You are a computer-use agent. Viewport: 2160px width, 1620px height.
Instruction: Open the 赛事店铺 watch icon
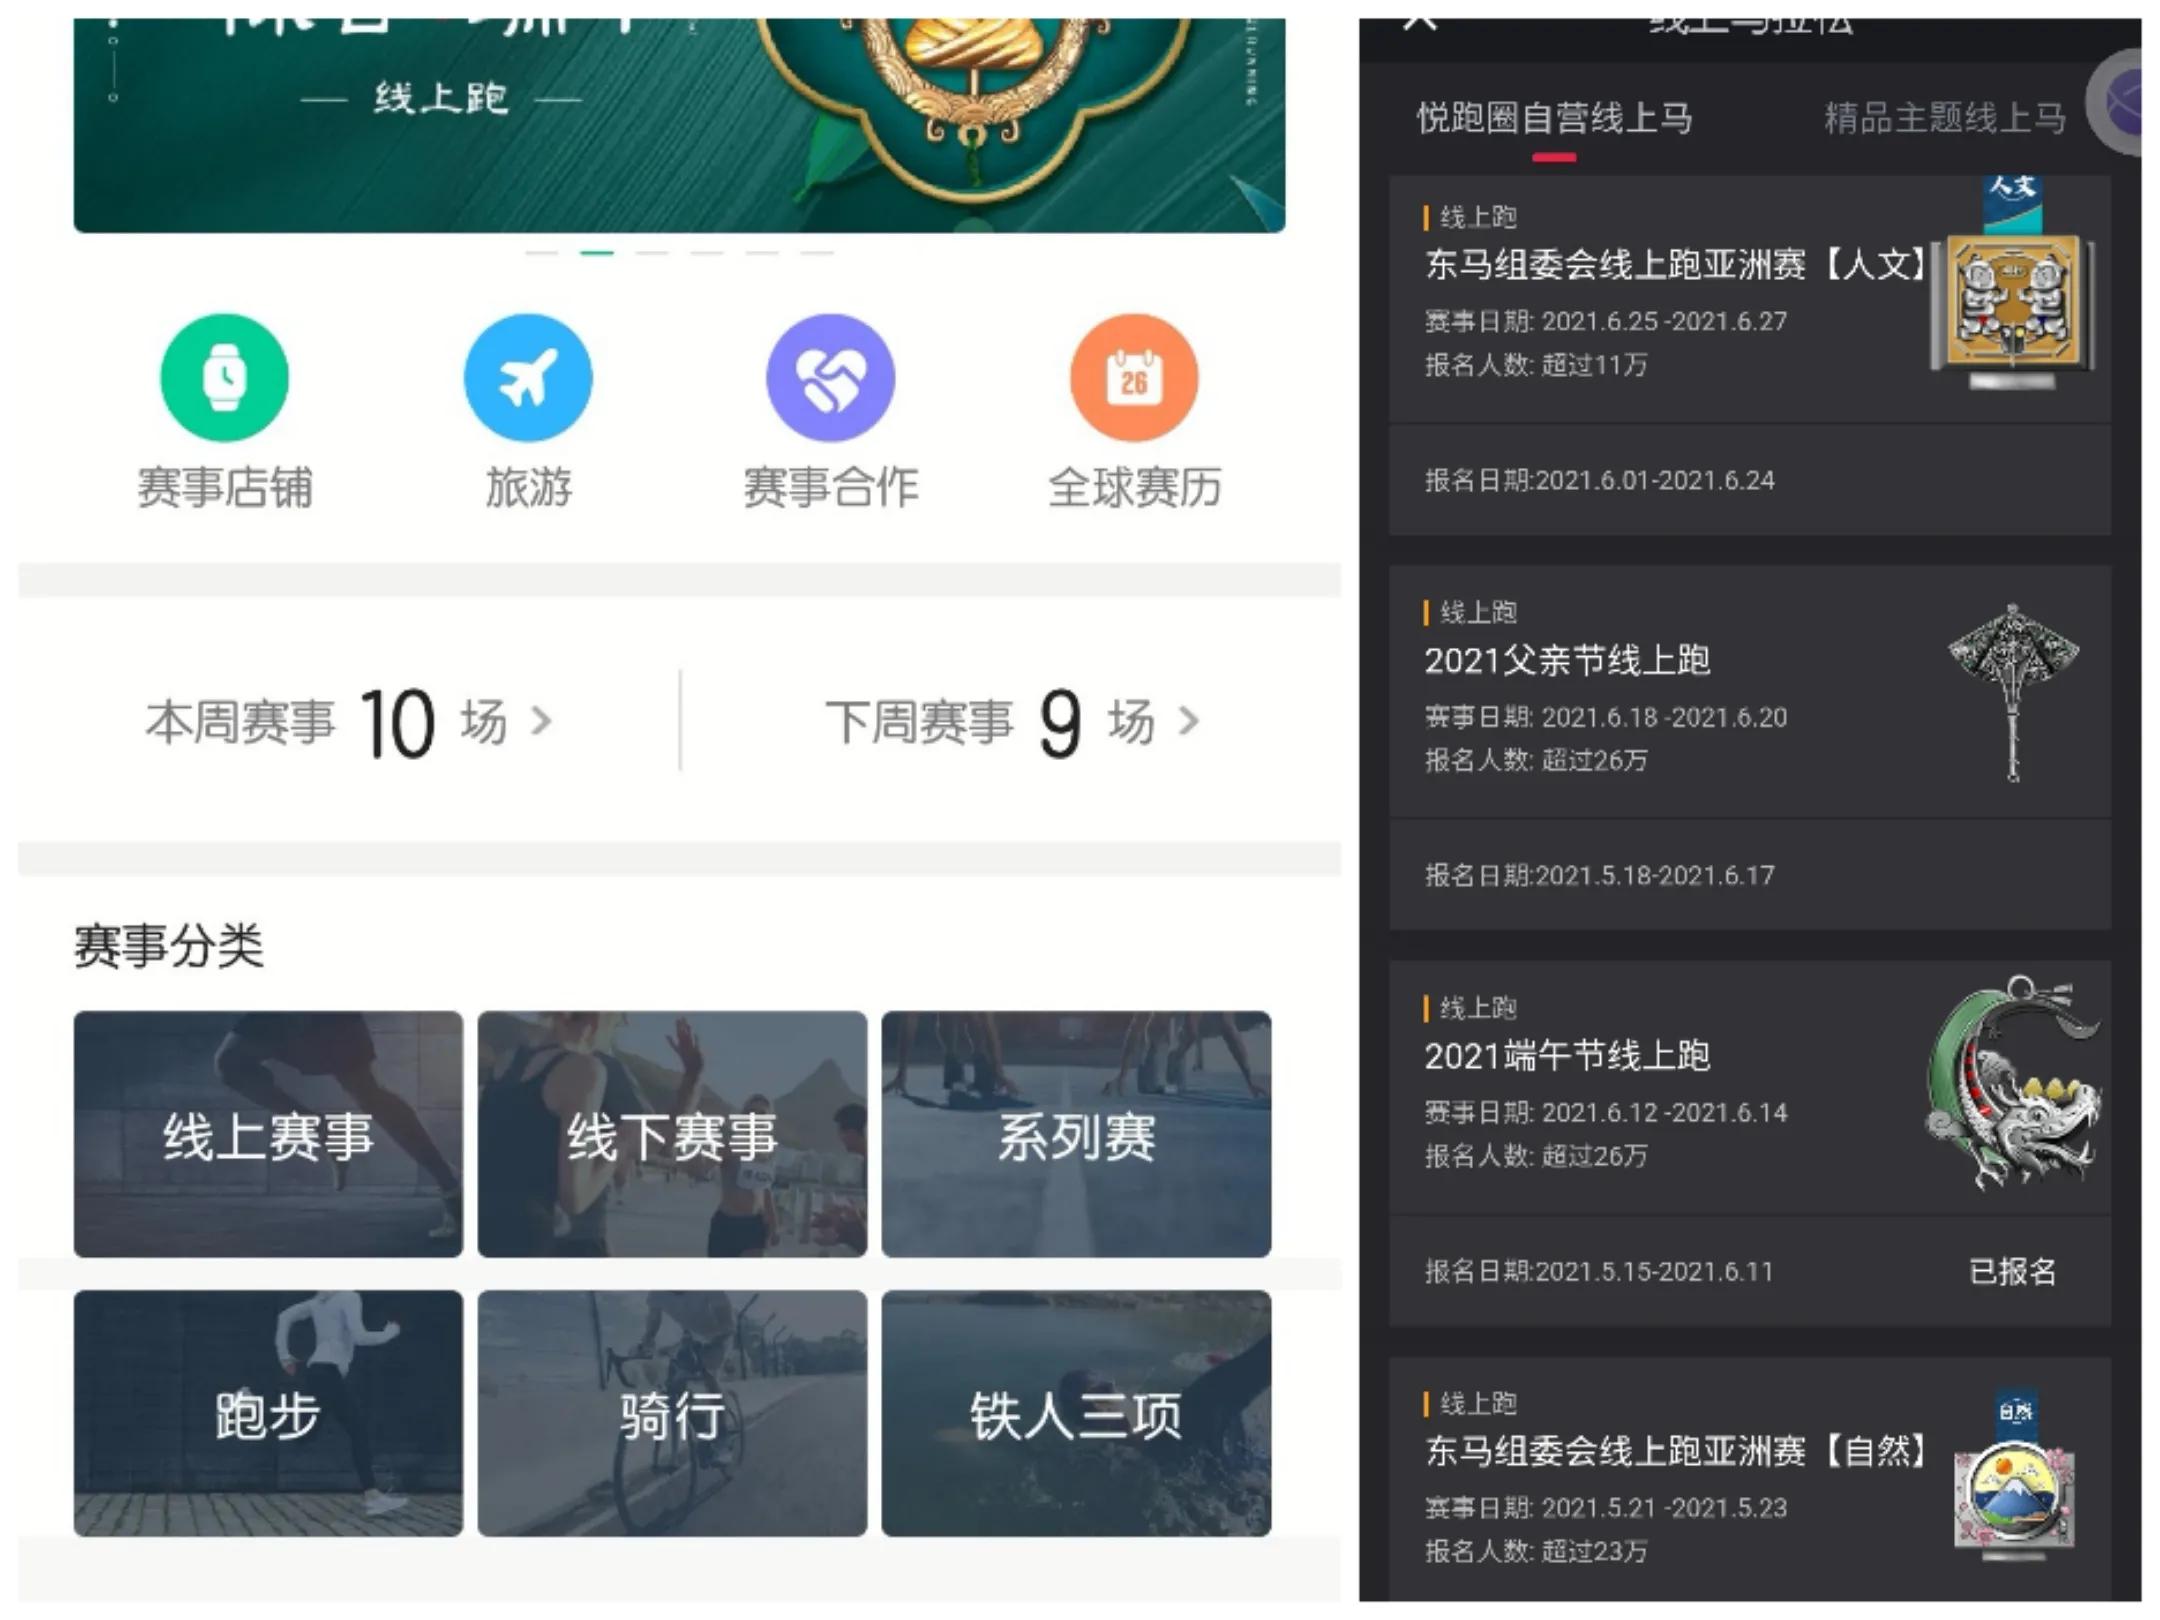pos(224,377)
